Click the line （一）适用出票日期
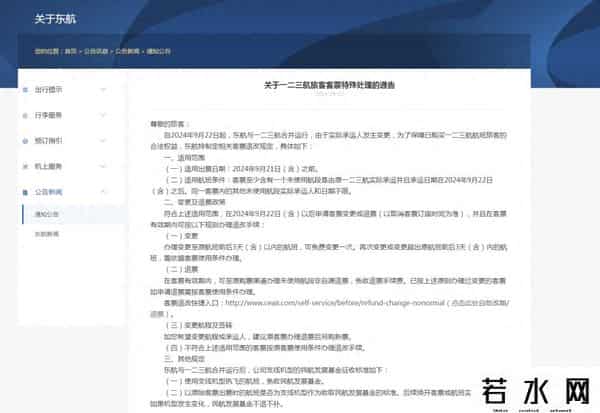 coord(241,169)
